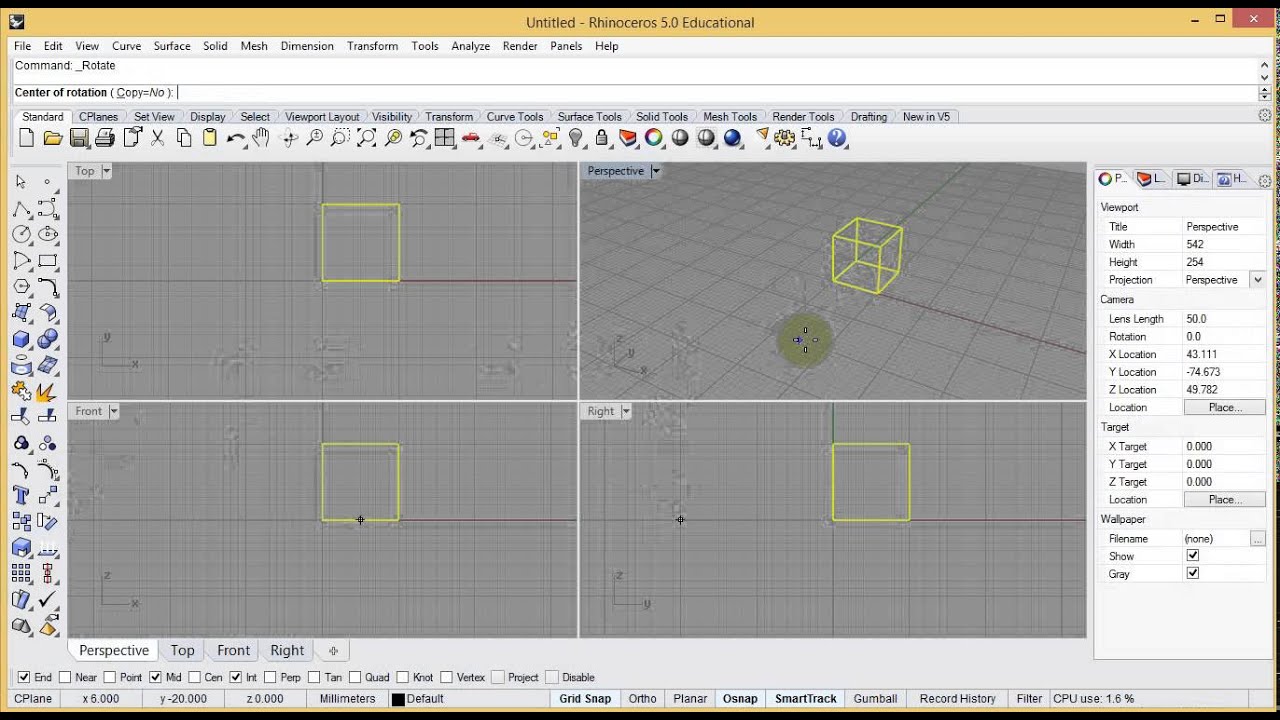
Task: Click the New file icon
Action: (x=27, y=138)
